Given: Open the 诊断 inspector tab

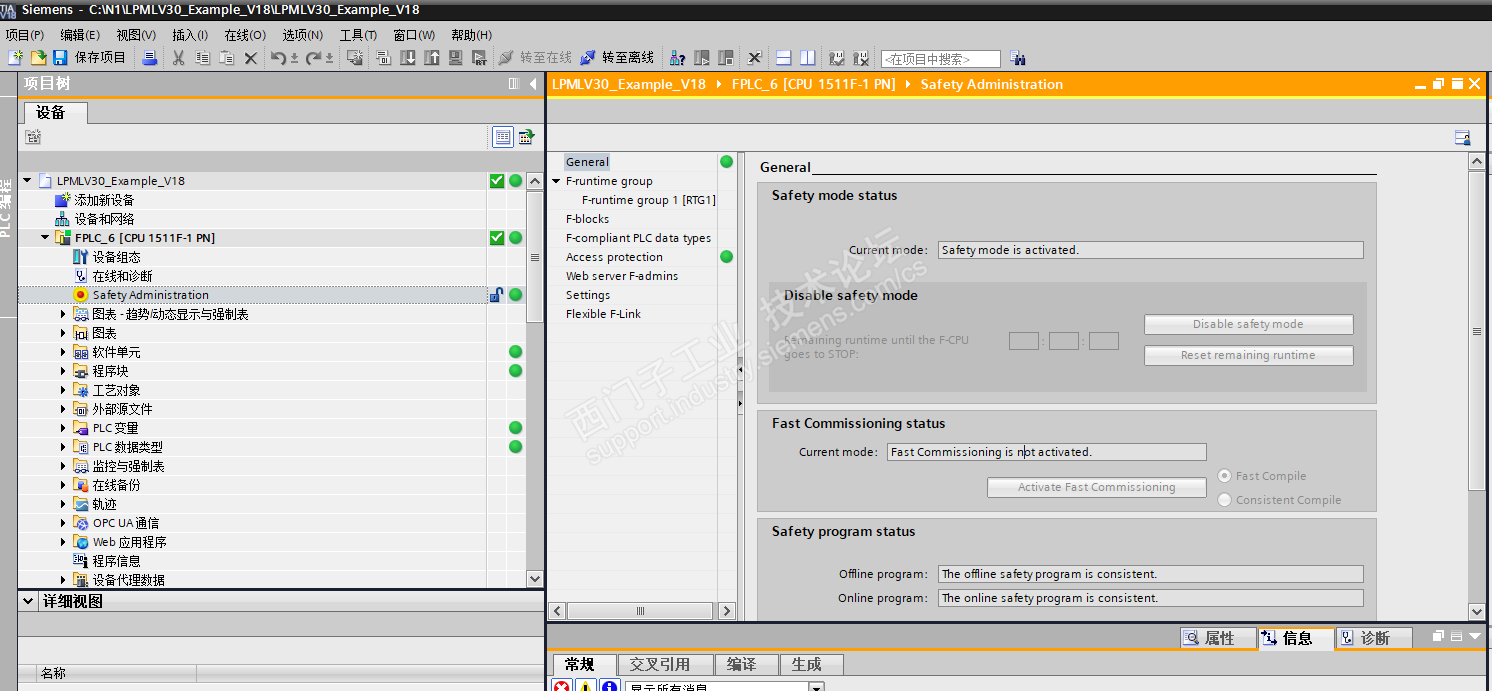Looking at the screenshot, I should tap(1375, 638).
